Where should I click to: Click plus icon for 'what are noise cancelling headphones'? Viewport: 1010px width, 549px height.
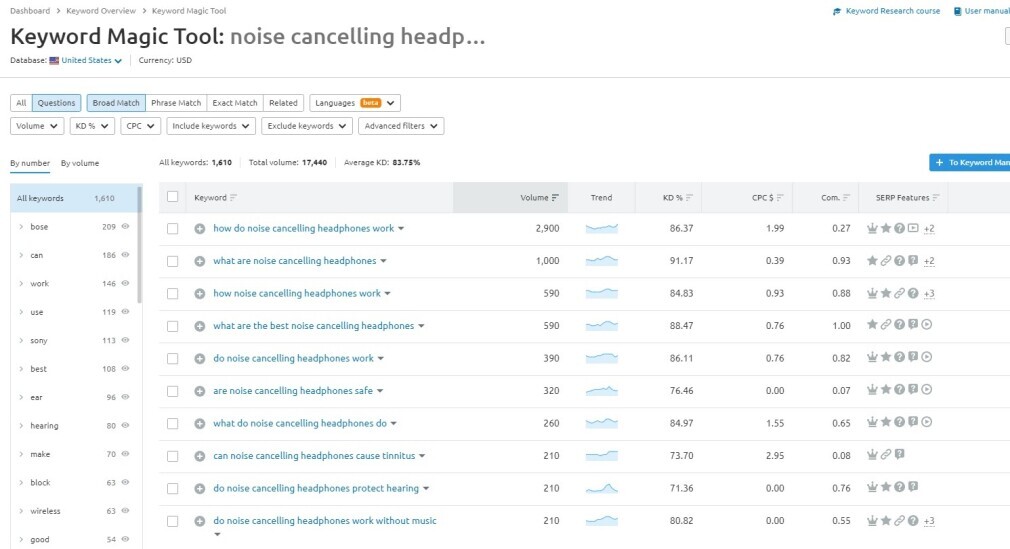click(200, 261)
